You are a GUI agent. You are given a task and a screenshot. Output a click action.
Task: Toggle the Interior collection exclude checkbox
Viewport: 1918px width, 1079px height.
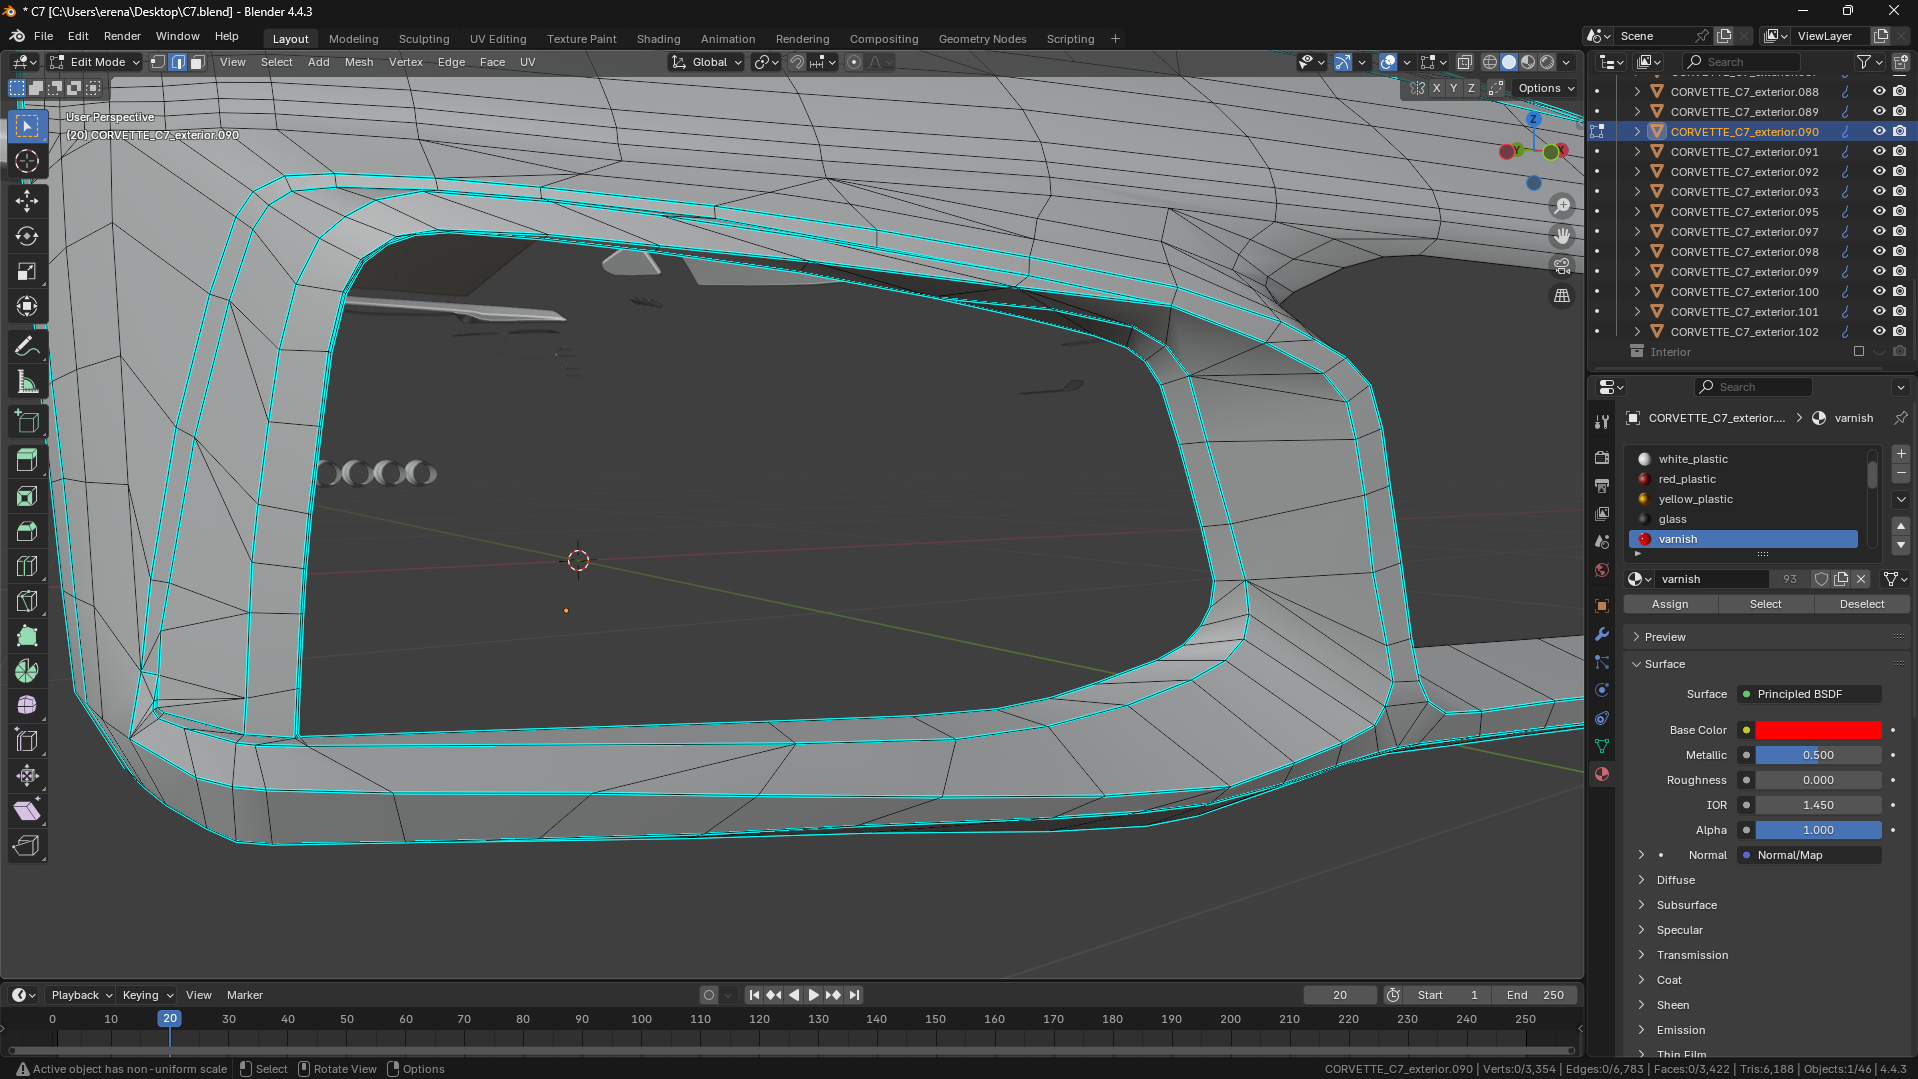[1859, 352]
